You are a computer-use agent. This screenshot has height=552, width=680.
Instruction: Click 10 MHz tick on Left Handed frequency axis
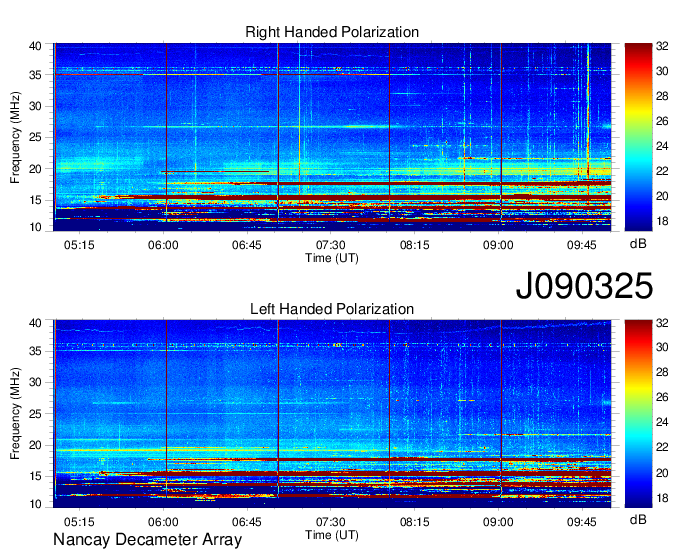coord(35,504)
